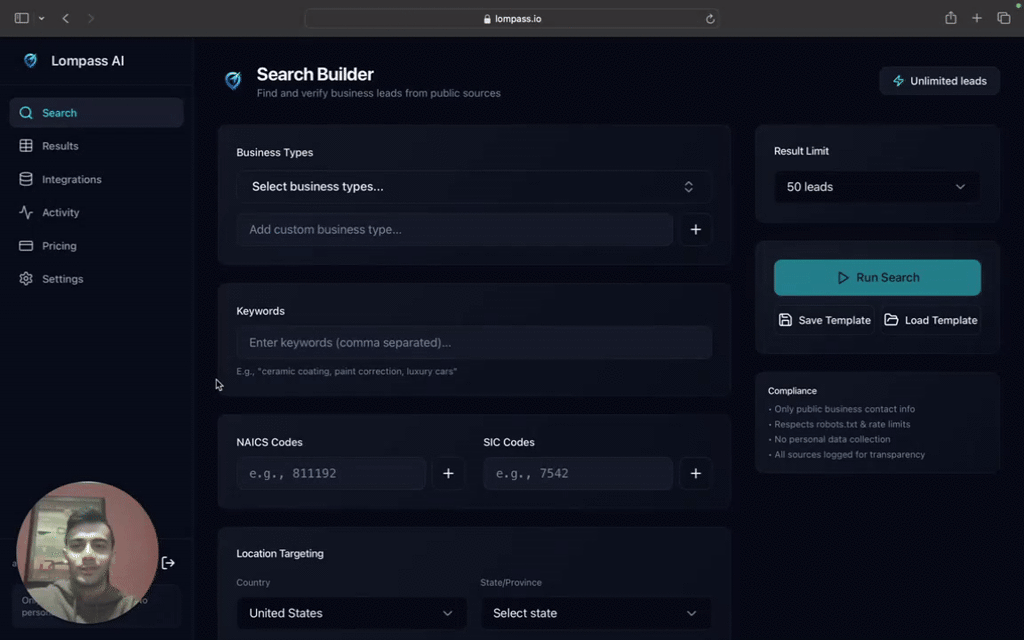Toggle the Safari sidebar icon
The width and height of the screenshot is (1024, 640).
(22, 18)
